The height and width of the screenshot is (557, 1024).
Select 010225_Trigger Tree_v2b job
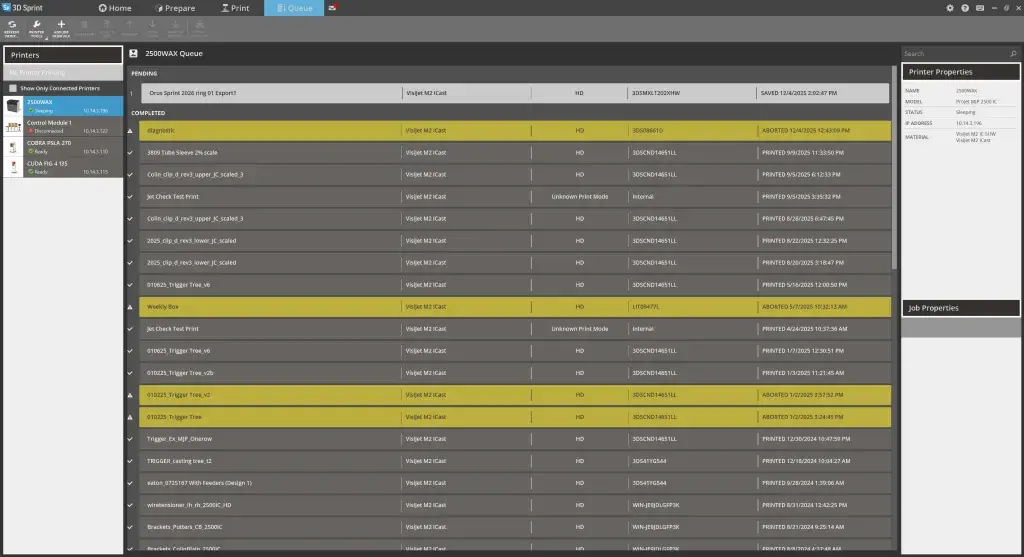click(515, 373)
